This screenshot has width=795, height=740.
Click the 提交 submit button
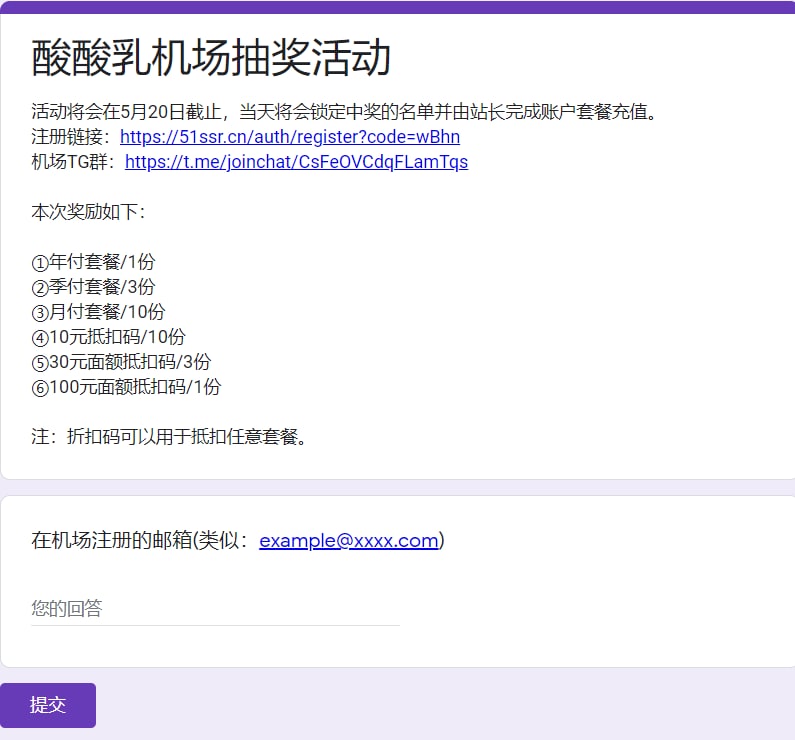tap(48, 705)
